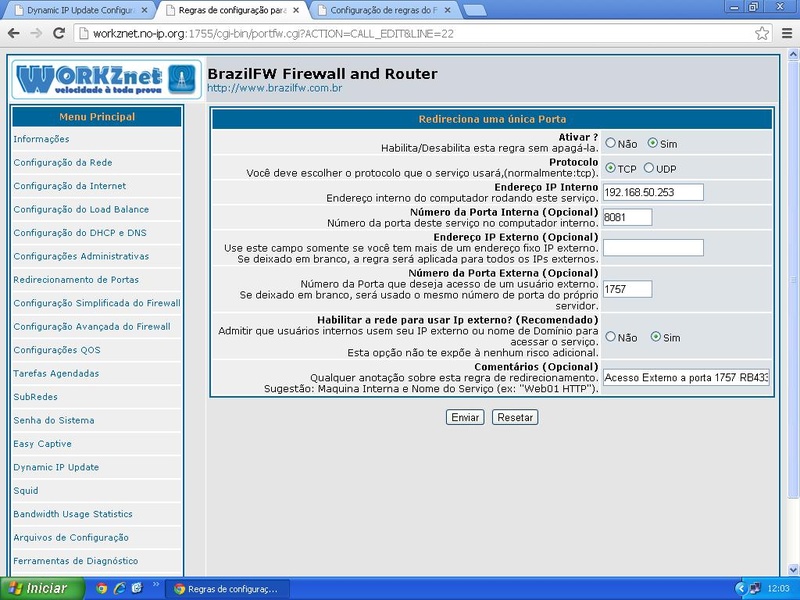Open SubRedes link
The height and width of the screenshot is (600, 800).
pos(35,397)
